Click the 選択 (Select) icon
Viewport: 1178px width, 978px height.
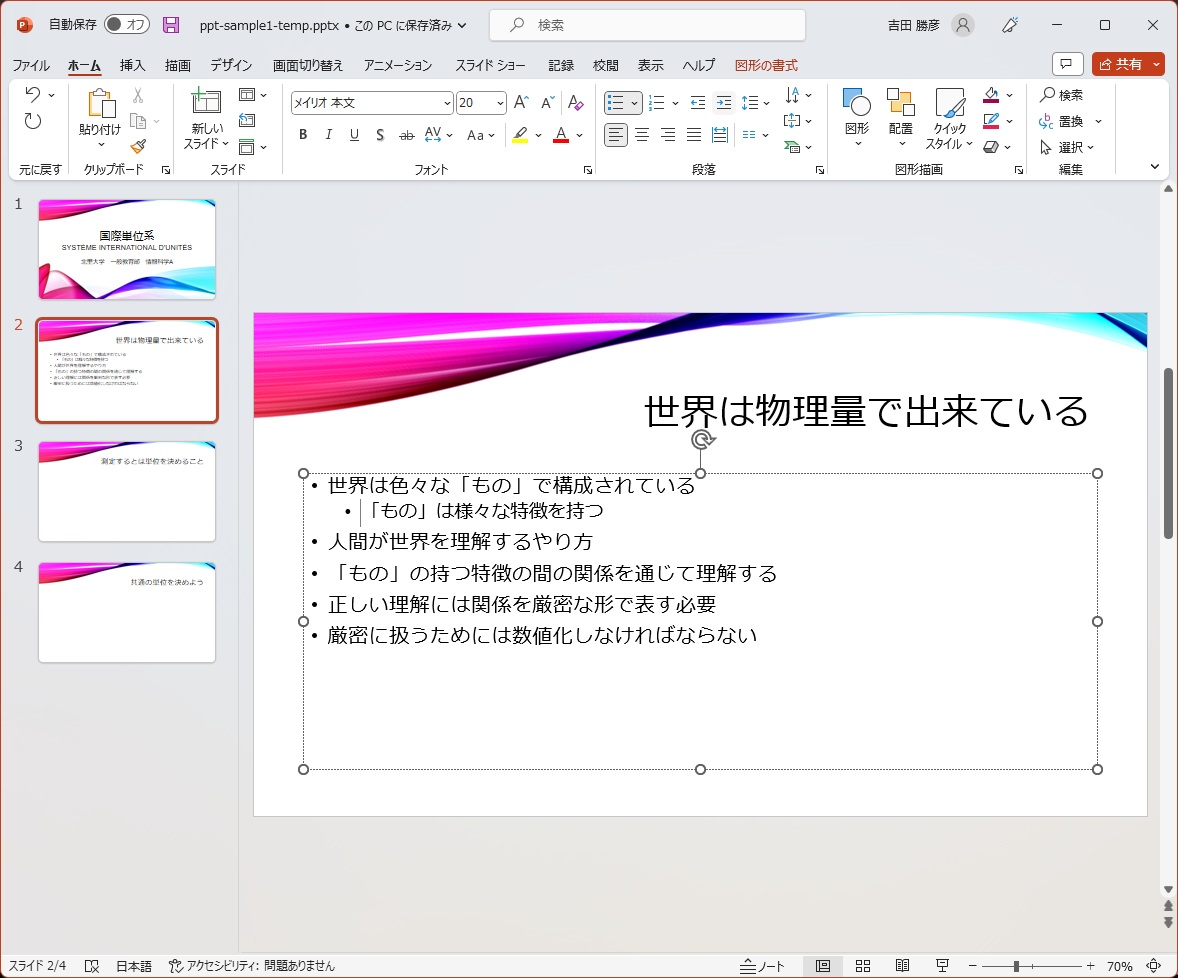(x=1062, y=147)
